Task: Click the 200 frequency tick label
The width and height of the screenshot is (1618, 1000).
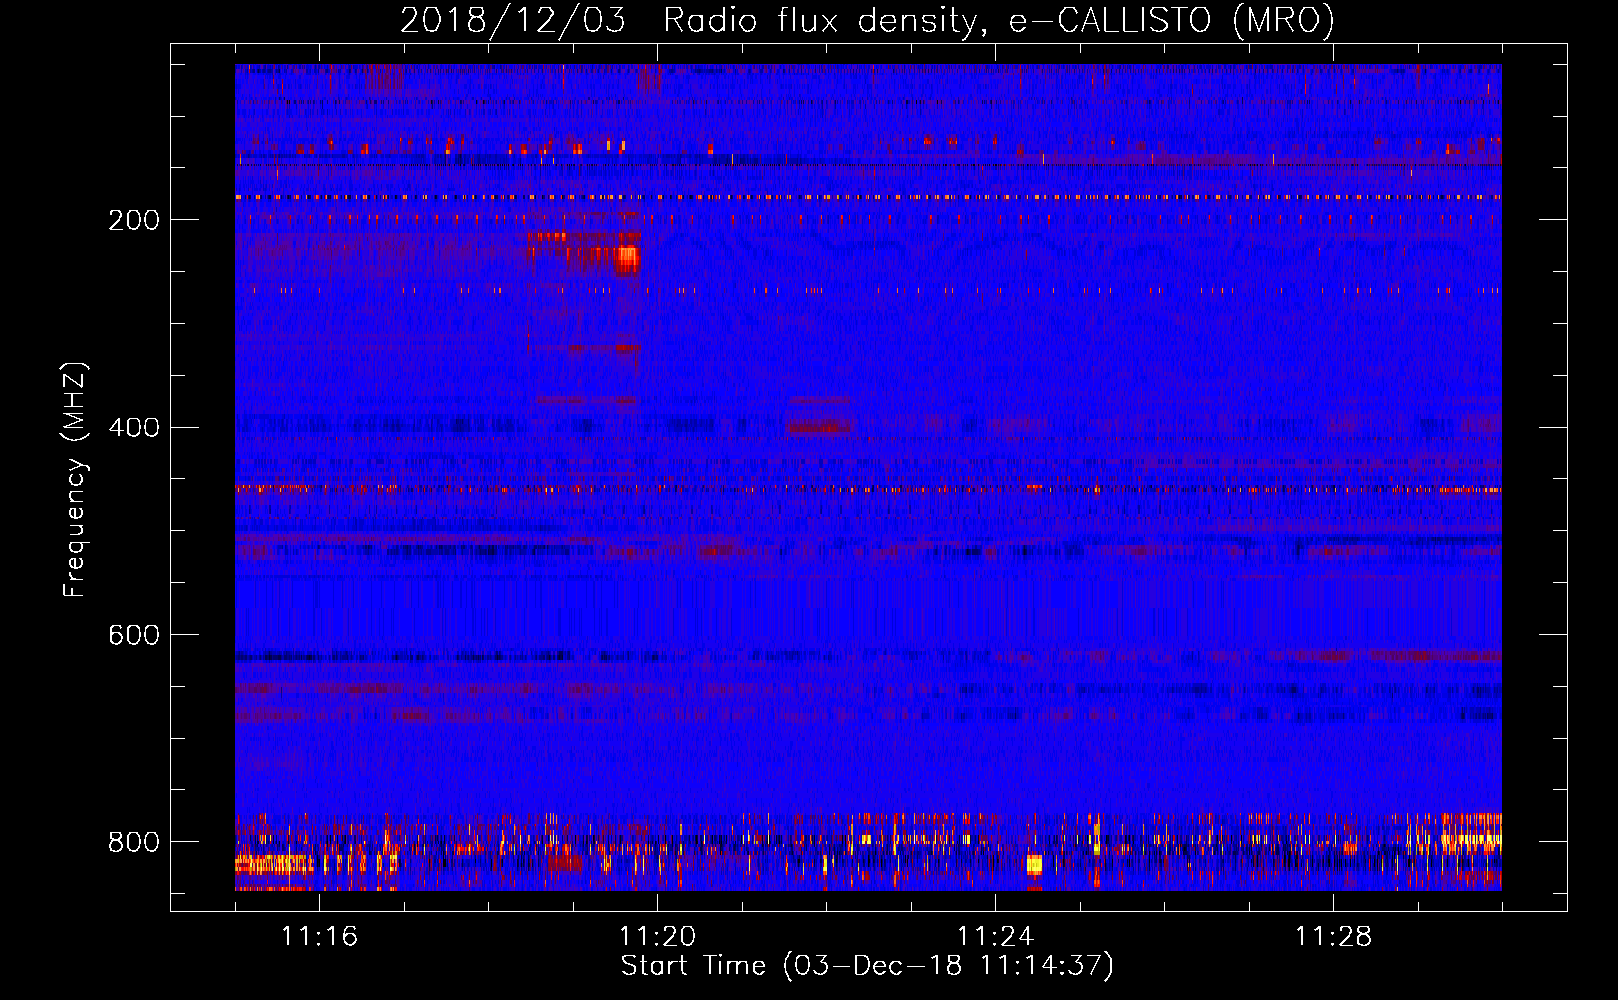Action: coord(134,220)
